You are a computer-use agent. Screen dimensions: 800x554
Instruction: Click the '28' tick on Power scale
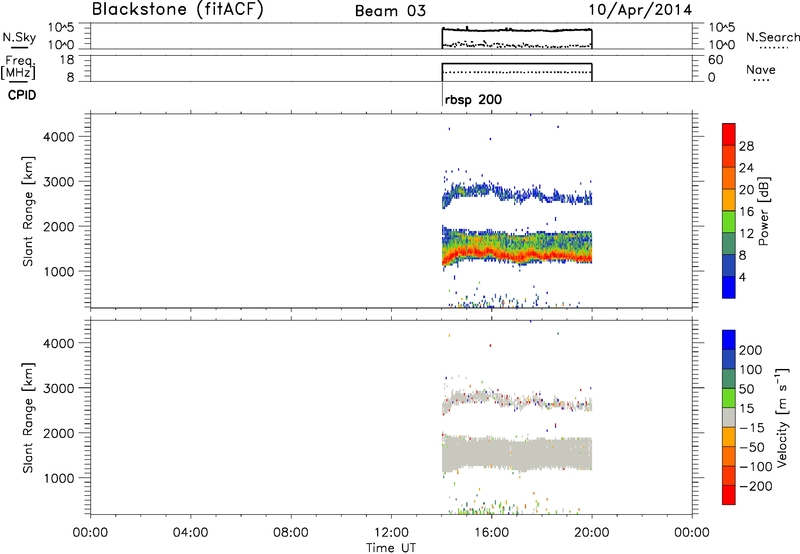pyautogui.click(x=746, y=146)
